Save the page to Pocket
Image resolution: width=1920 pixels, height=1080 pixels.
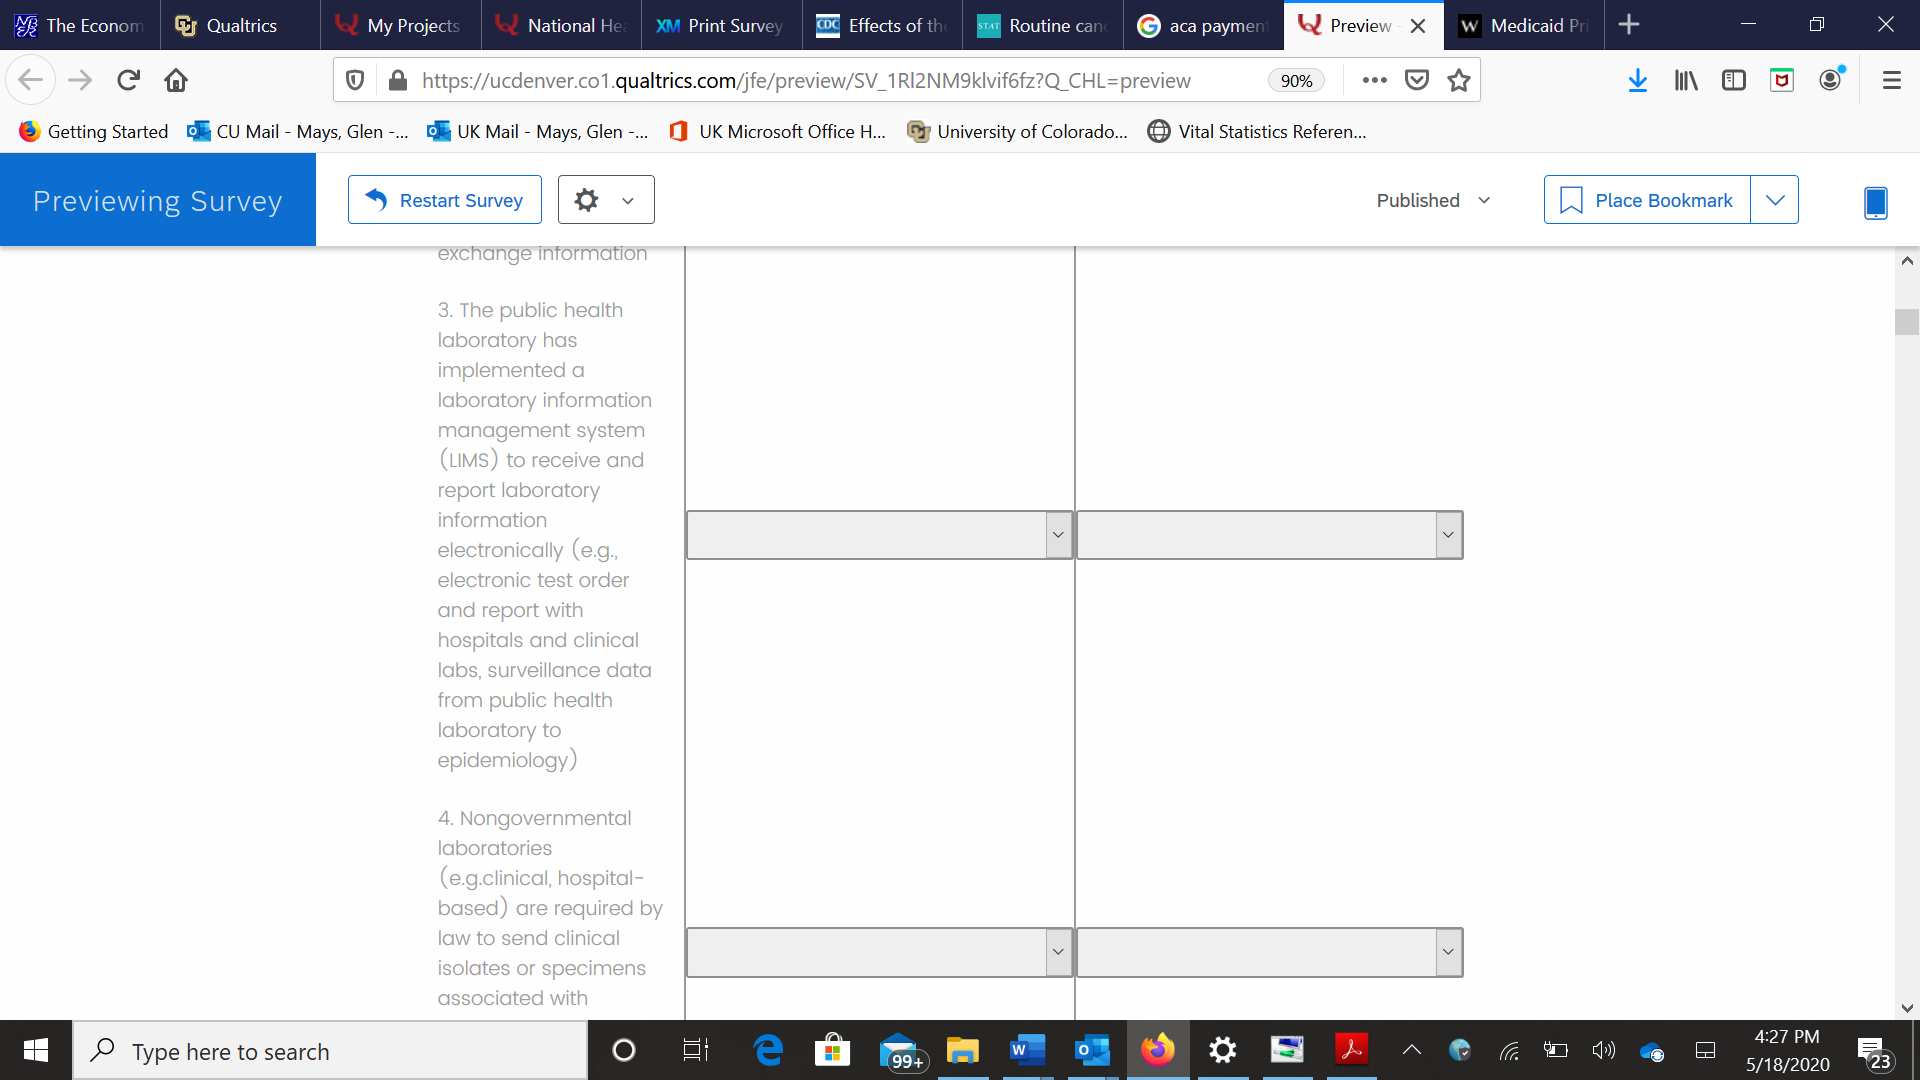click(x=1417, y=80)
